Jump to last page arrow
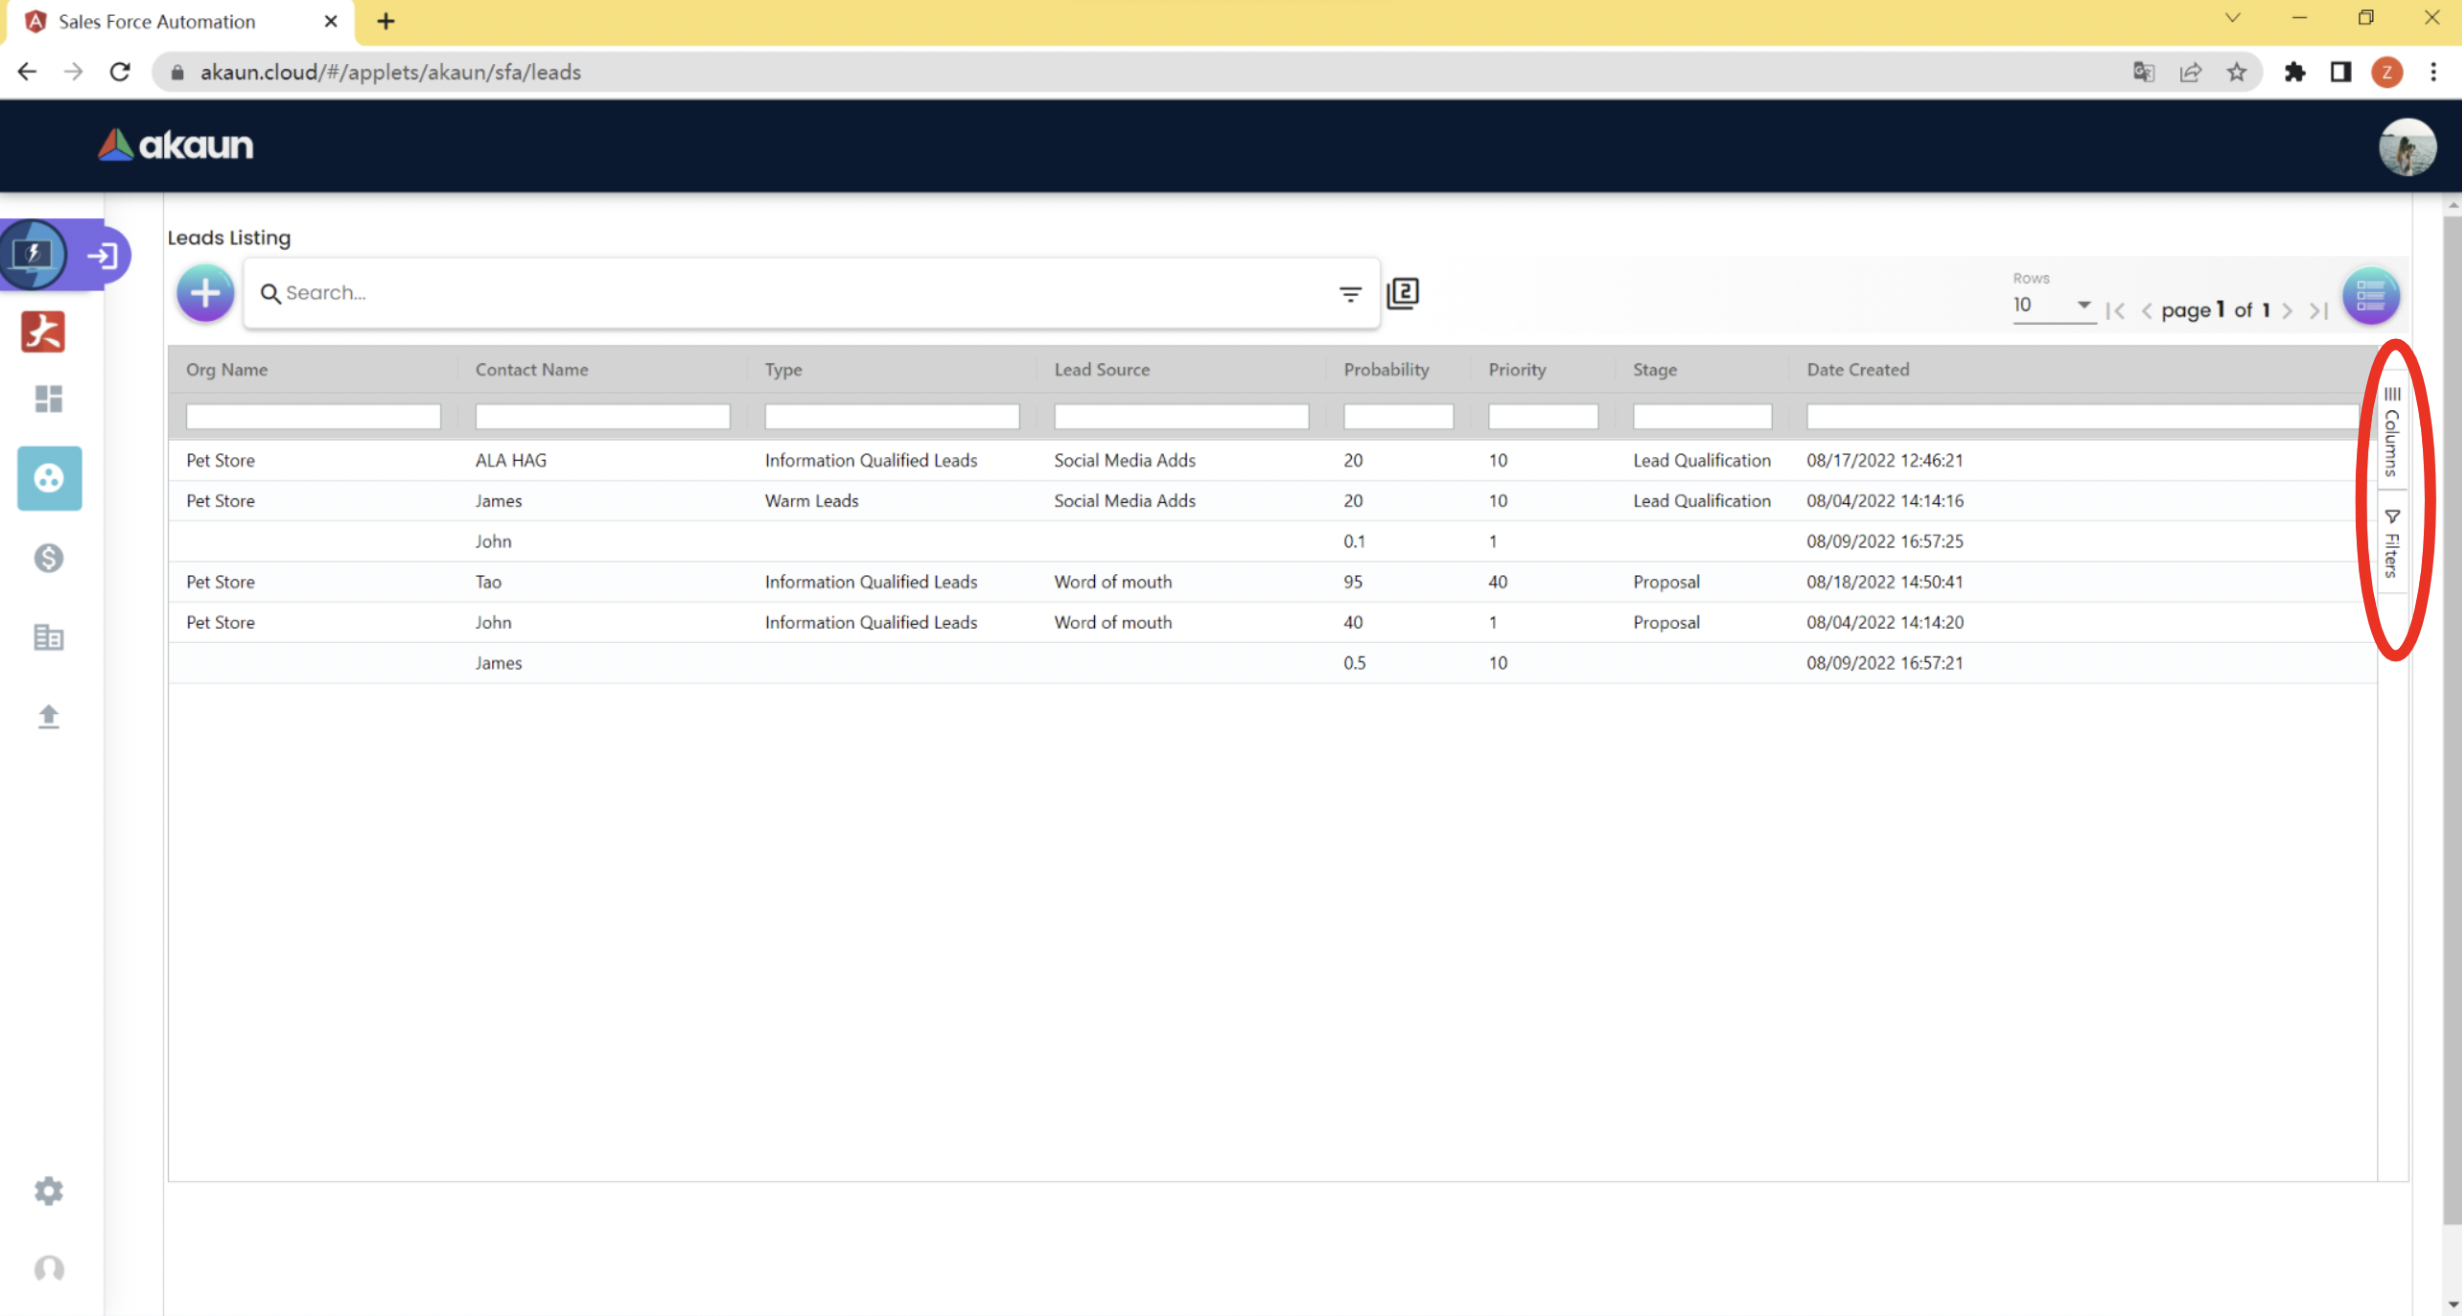The height and width of the screenshot is (1316, 2462). (2318, 311)
